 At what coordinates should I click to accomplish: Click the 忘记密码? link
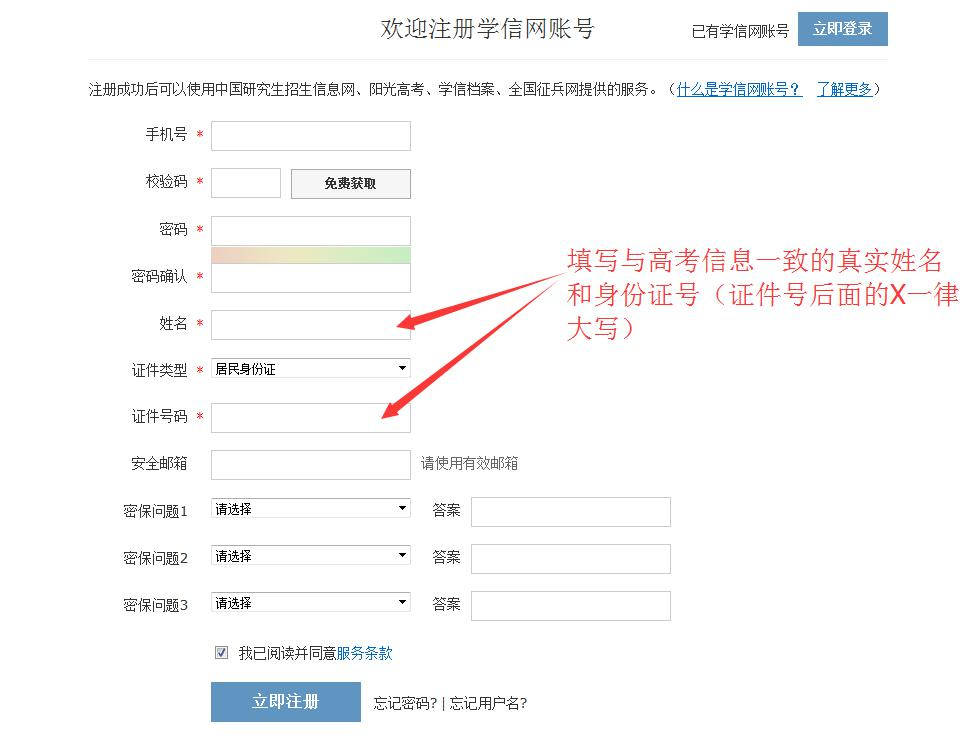[x=405, y=703]
